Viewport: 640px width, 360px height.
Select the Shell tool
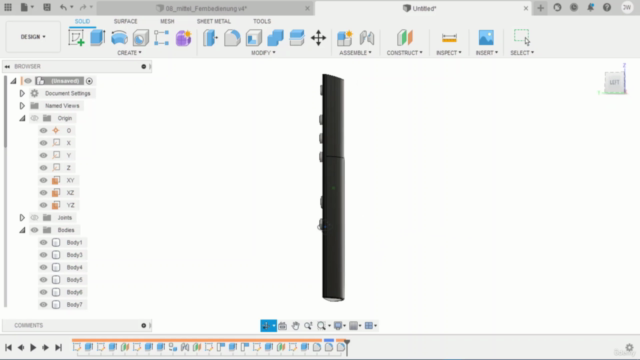253,38
